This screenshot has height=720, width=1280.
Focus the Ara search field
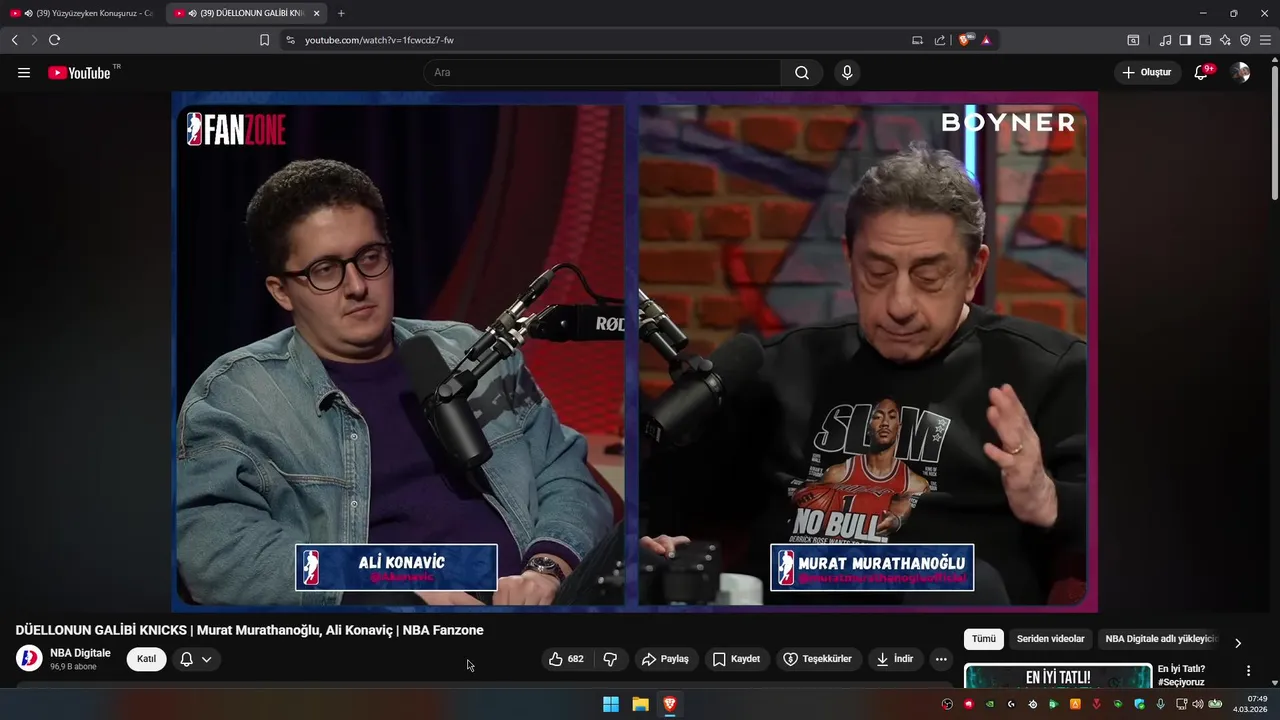[x=603, y=72]
